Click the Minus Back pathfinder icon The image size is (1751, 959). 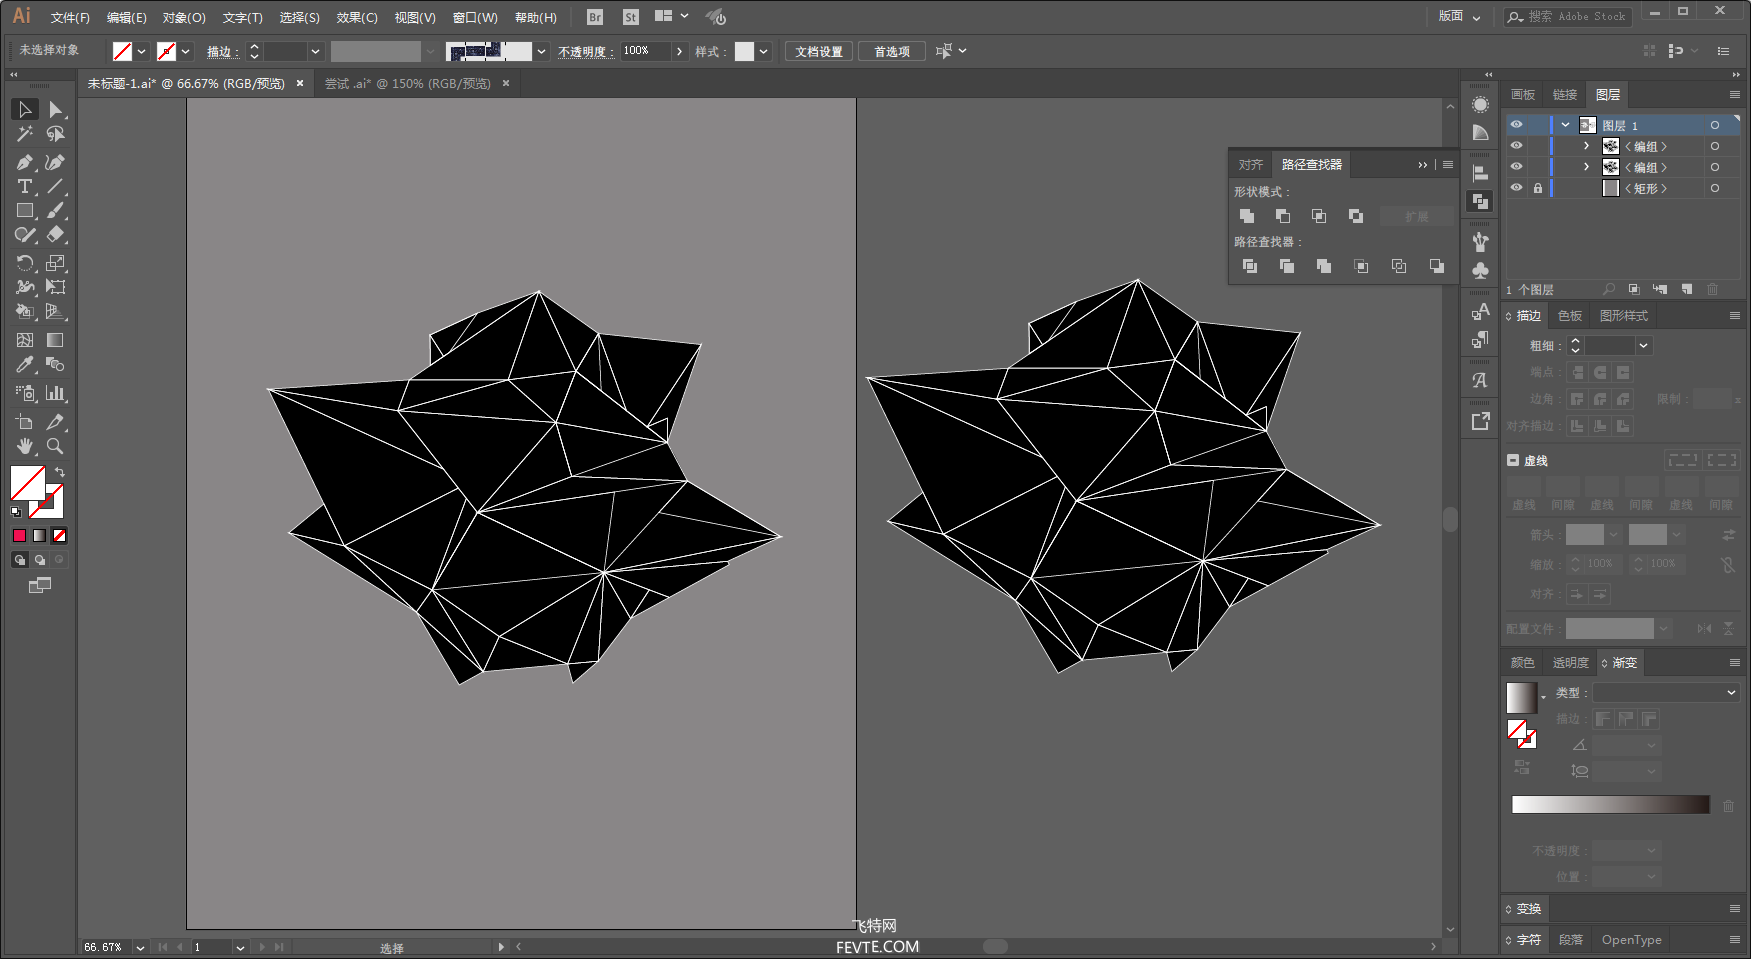tap(1437, 266)
